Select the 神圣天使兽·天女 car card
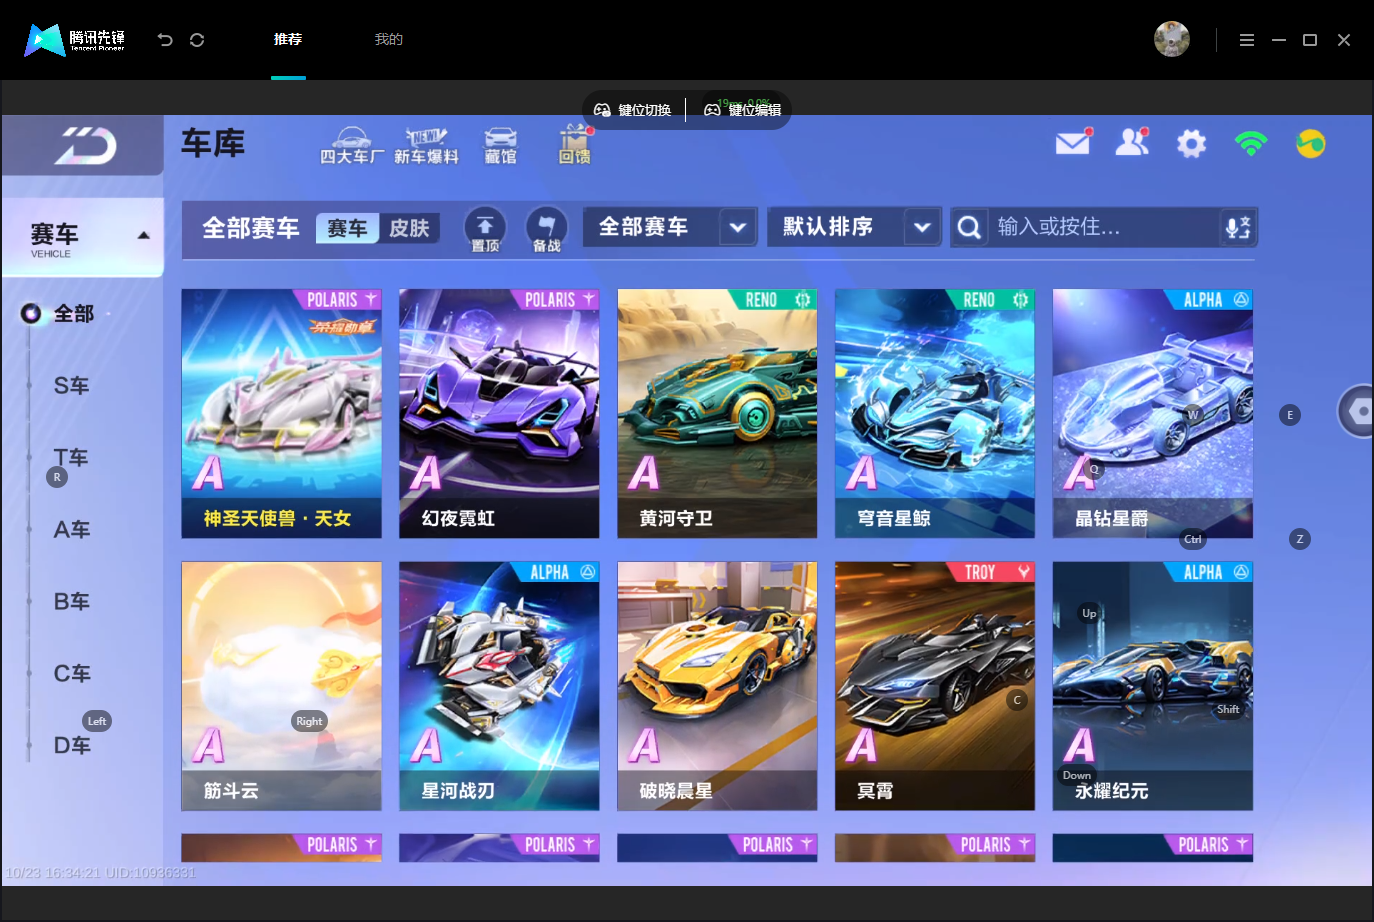The height and width of the screenshot is (922, 1374). [281, 414]
